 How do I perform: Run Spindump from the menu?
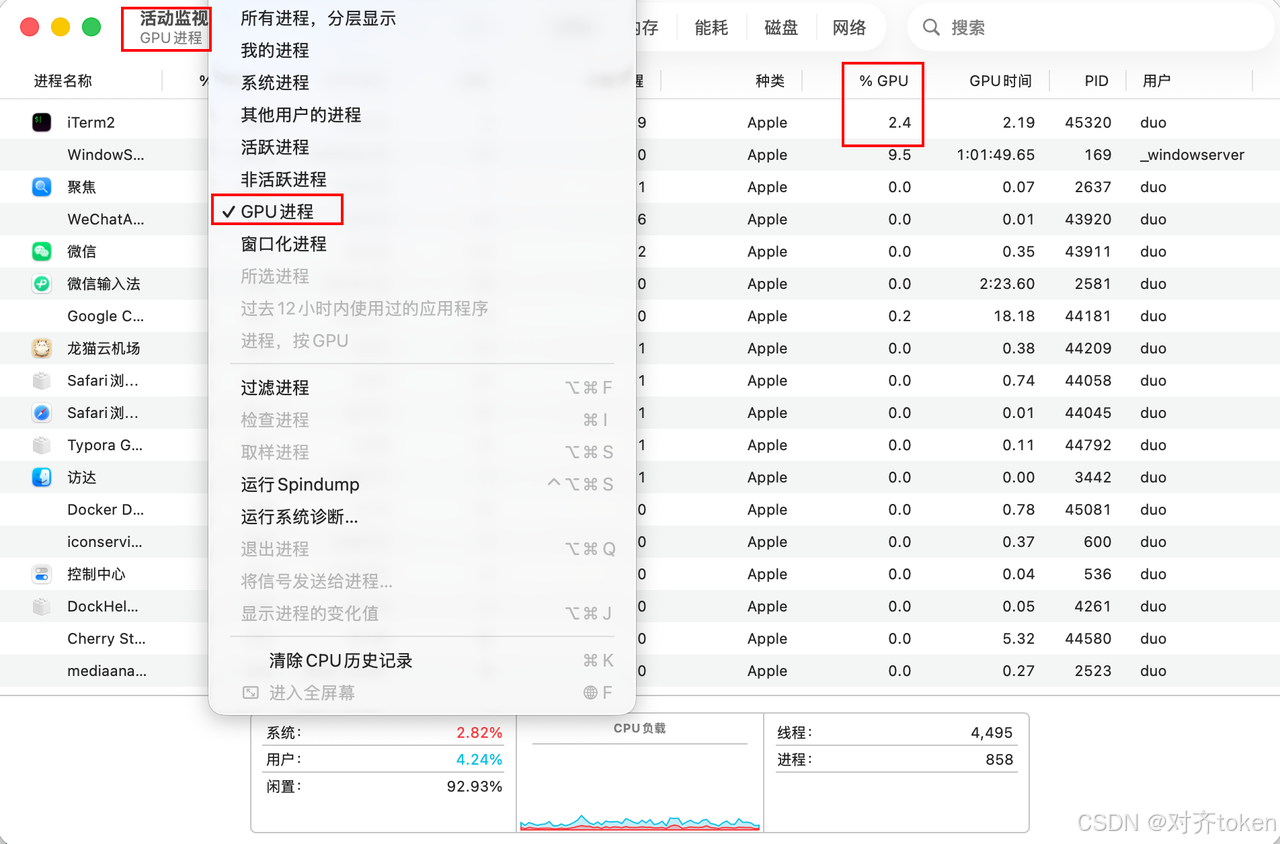coord(300,484)
